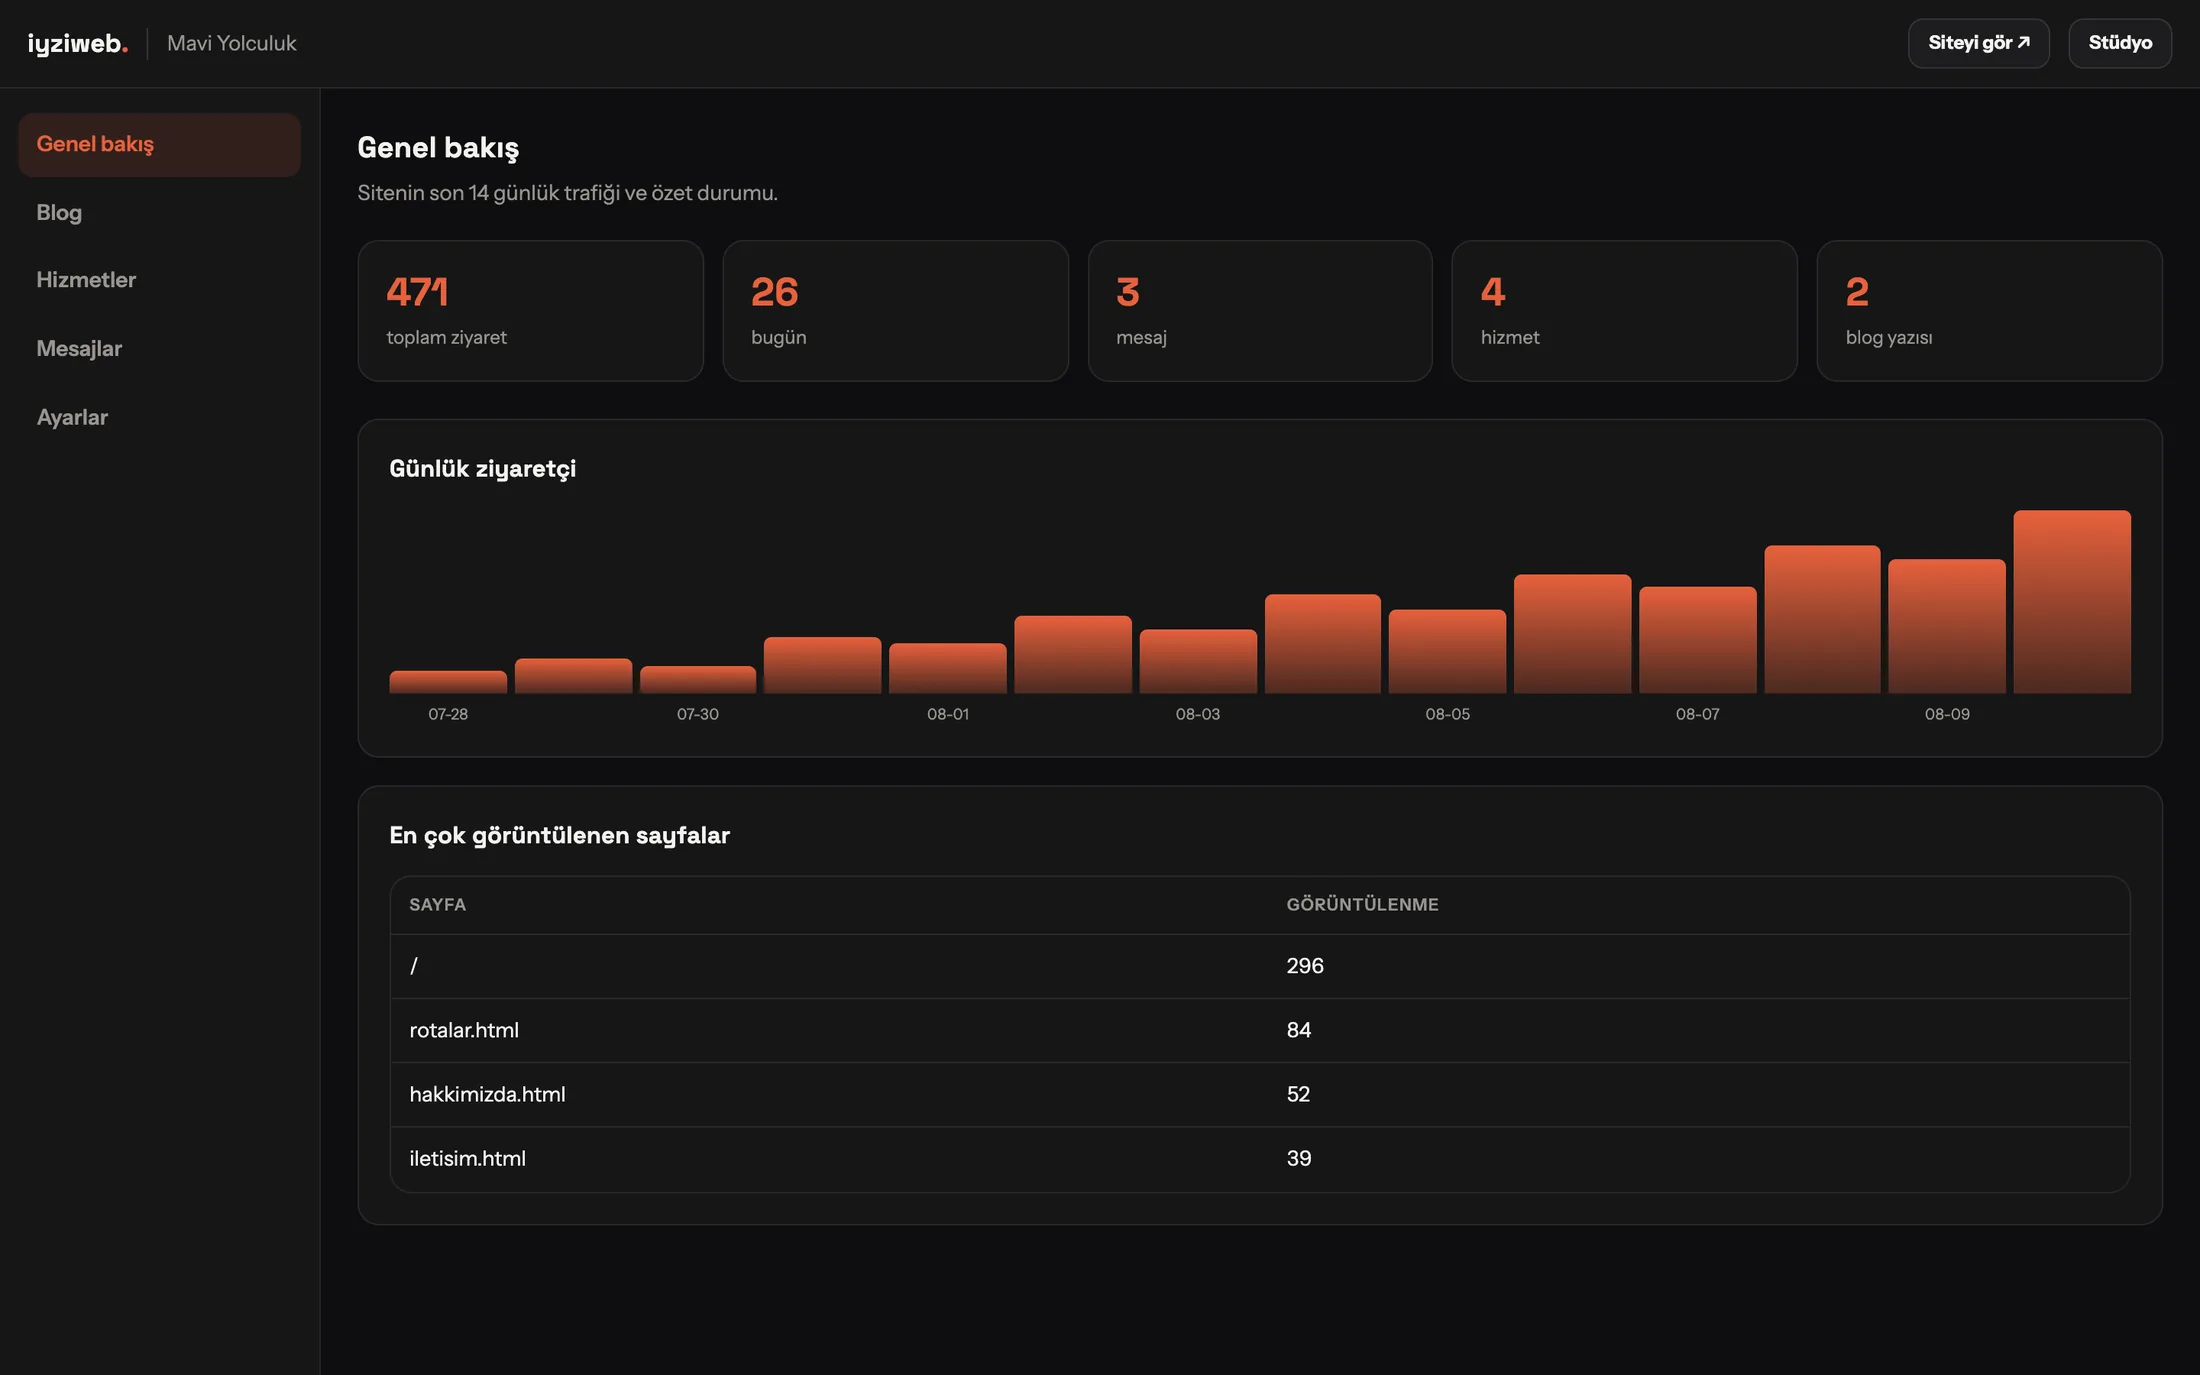Navigate to Ayarlar
The image size is (2200, 1375).
point(159,417)
